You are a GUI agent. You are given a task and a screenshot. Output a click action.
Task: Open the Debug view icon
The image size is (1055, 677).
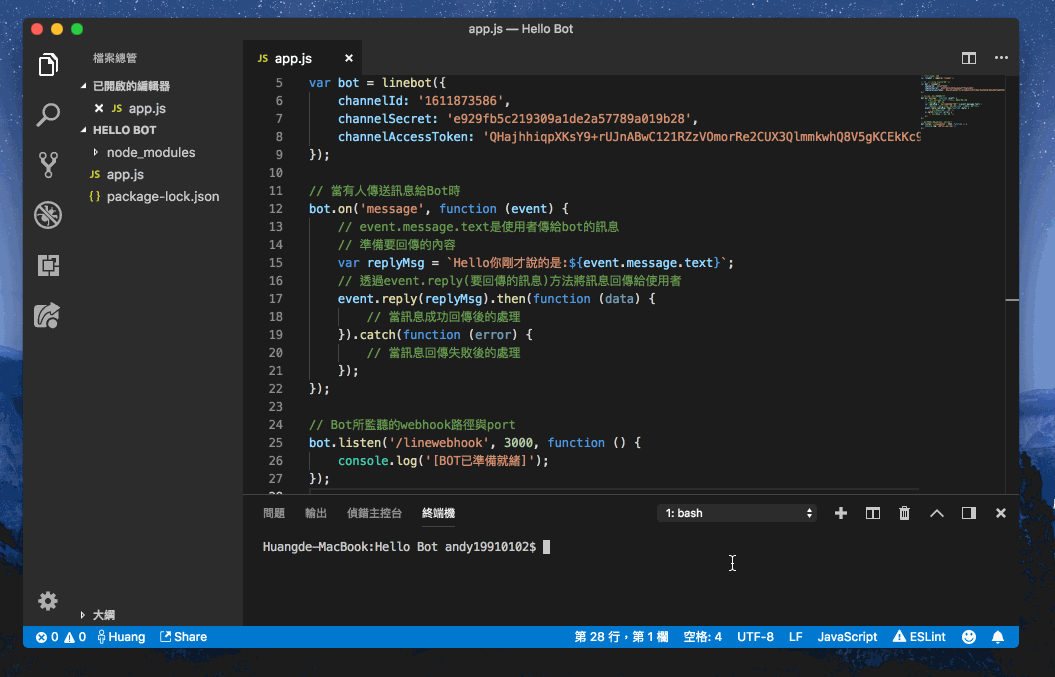click(x=48, y=215)
